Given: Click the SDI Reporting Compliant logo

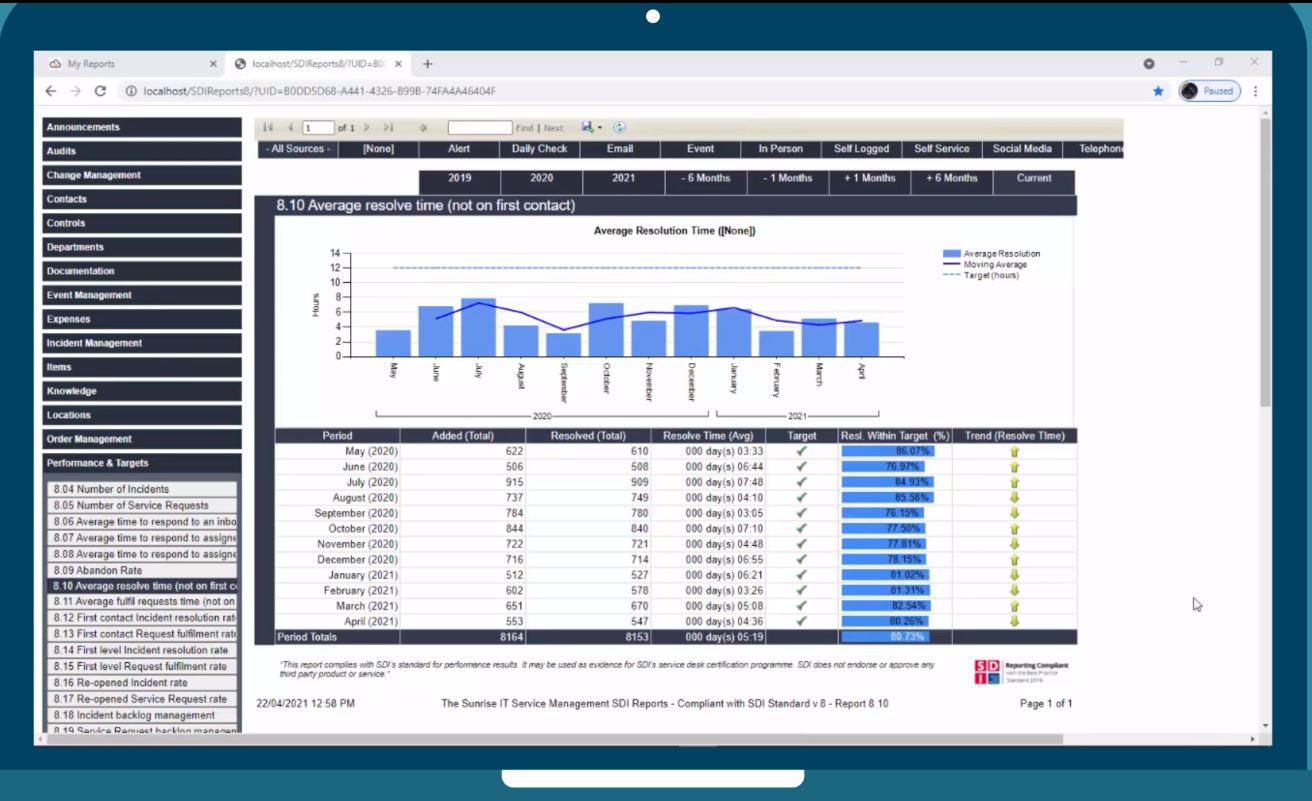Looking at the screenshot, I should coord(1022,671).
